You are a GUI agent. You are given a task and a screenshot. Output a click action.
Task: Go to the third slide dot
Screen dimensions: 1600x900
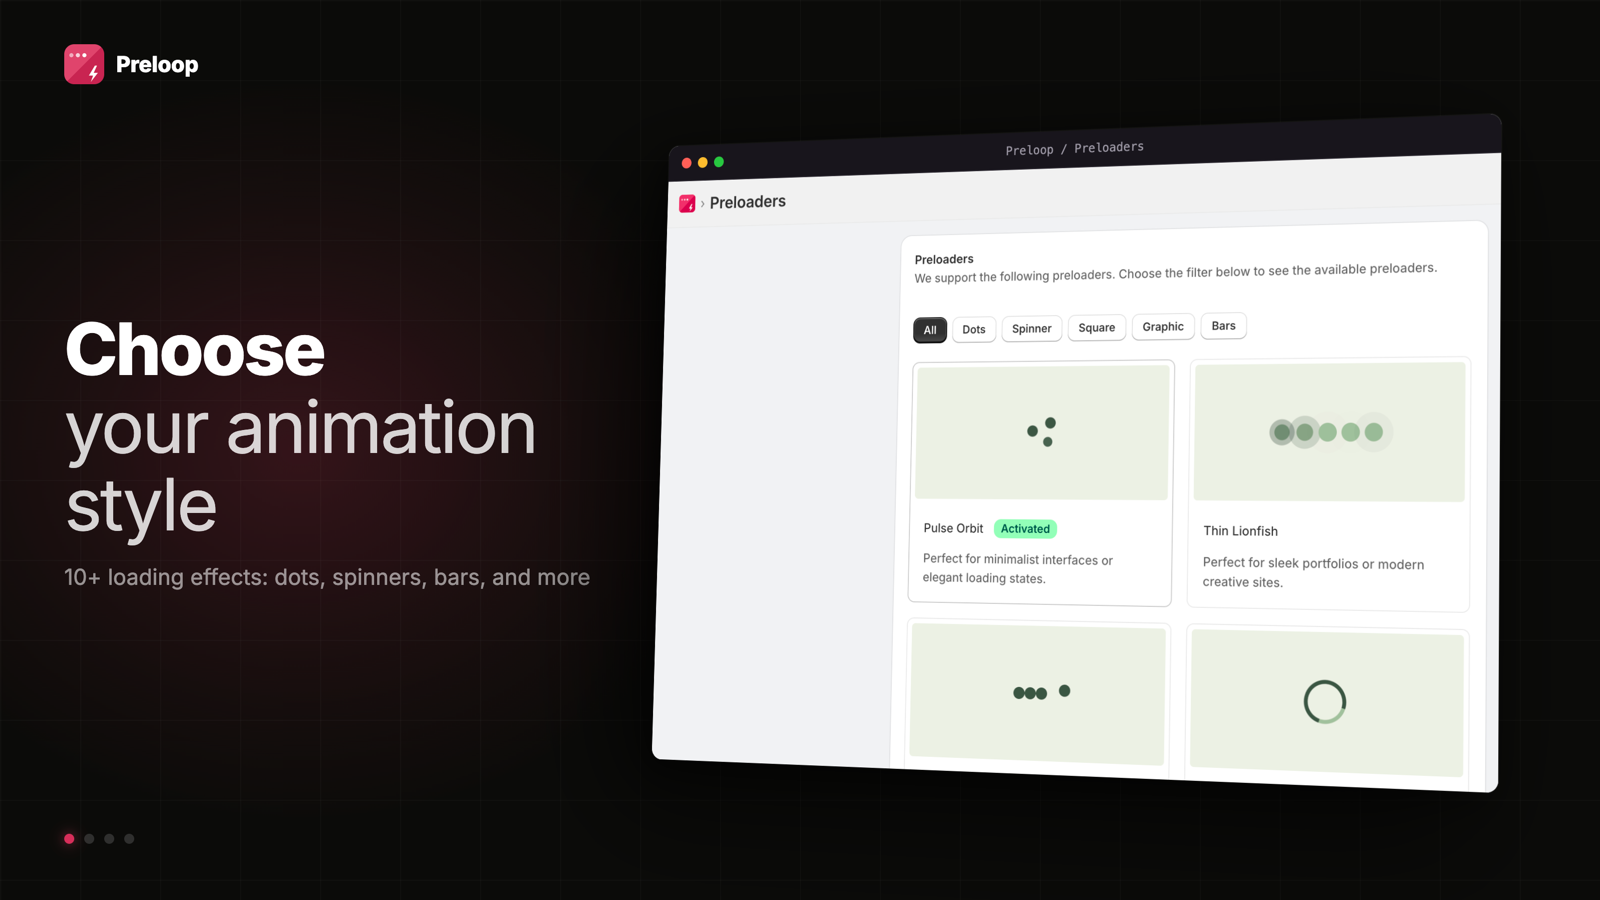point(109,839)
